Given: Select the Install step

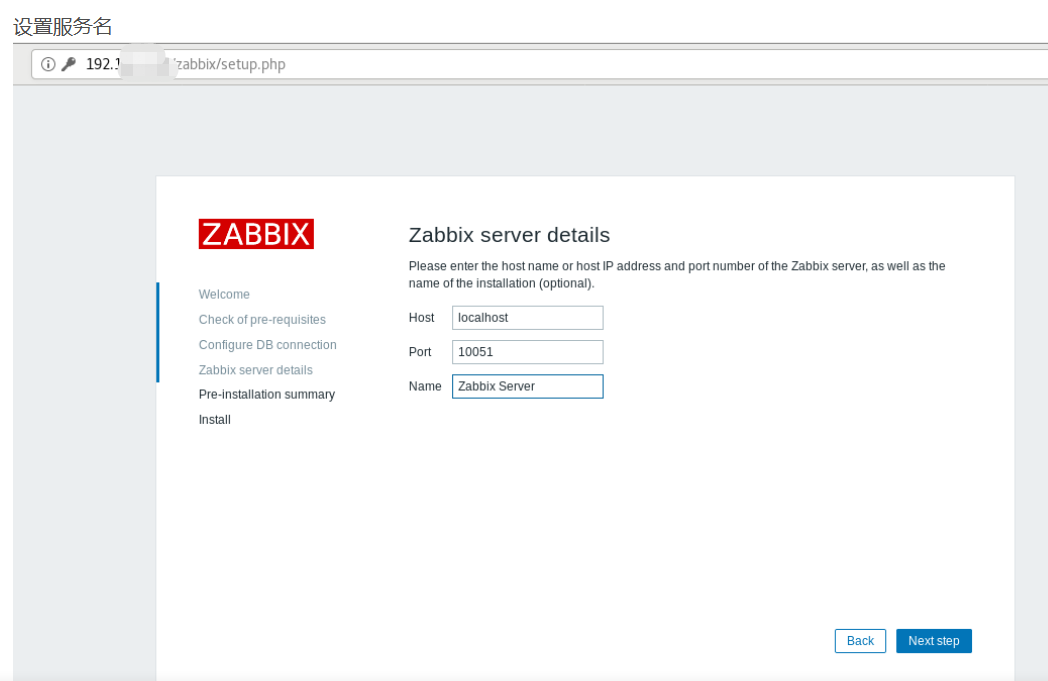Looking at the screenshot, I should point(215,420).
